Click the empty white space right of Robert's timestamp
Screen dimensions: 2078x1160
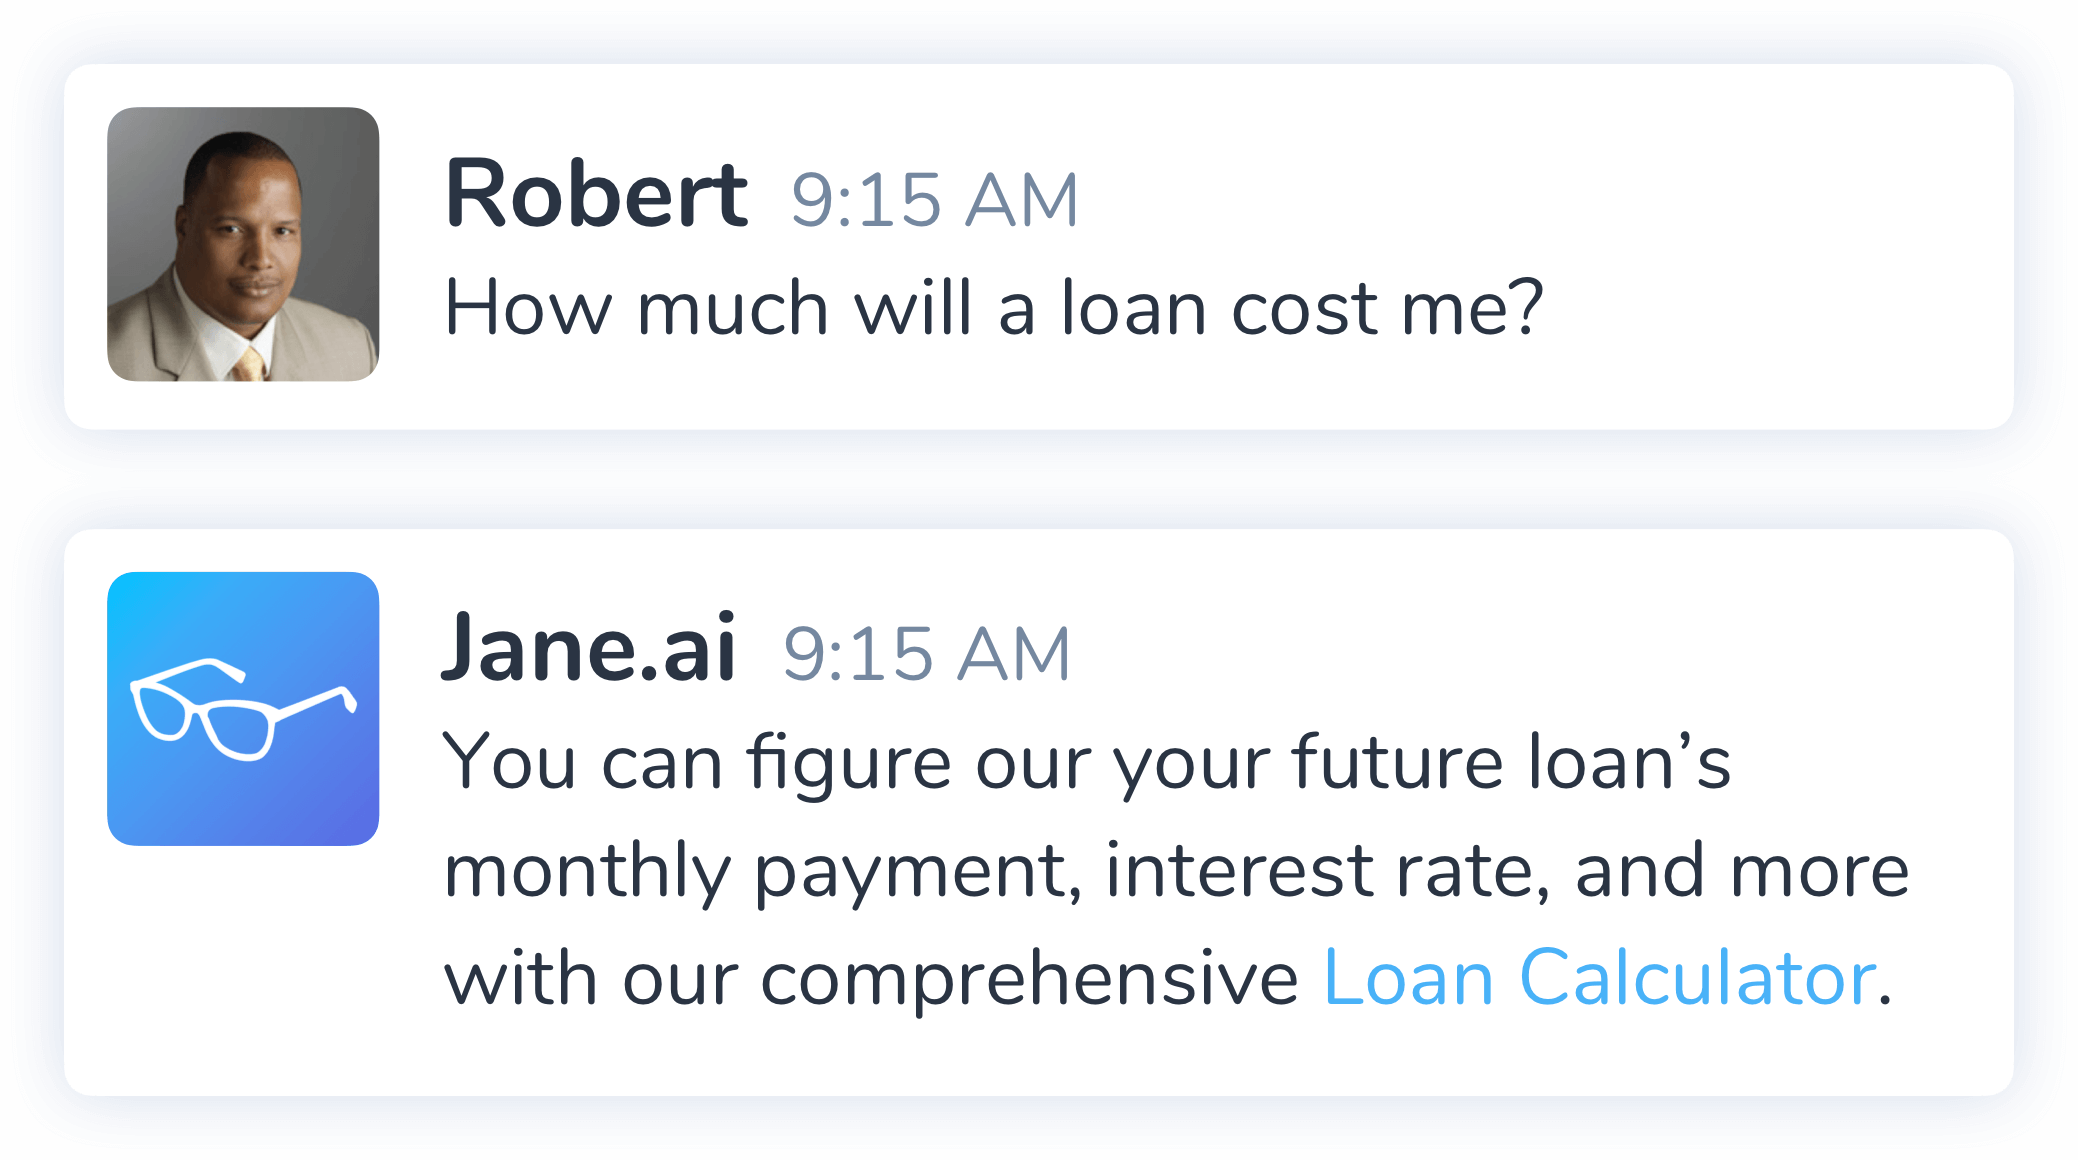tap(1500, 200)
